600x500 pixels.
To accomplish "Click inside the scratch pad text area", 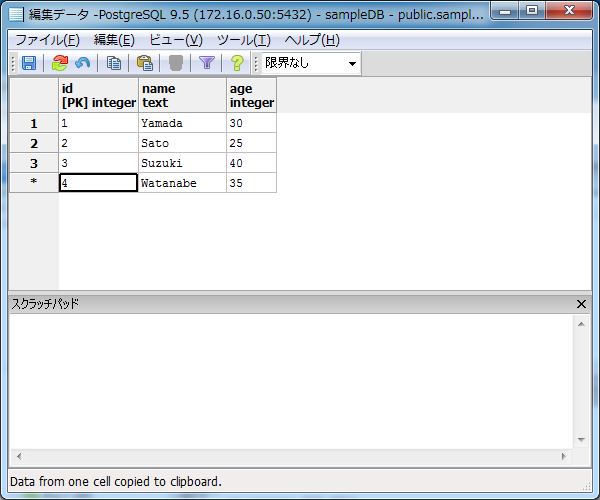I will pos(291,382).
